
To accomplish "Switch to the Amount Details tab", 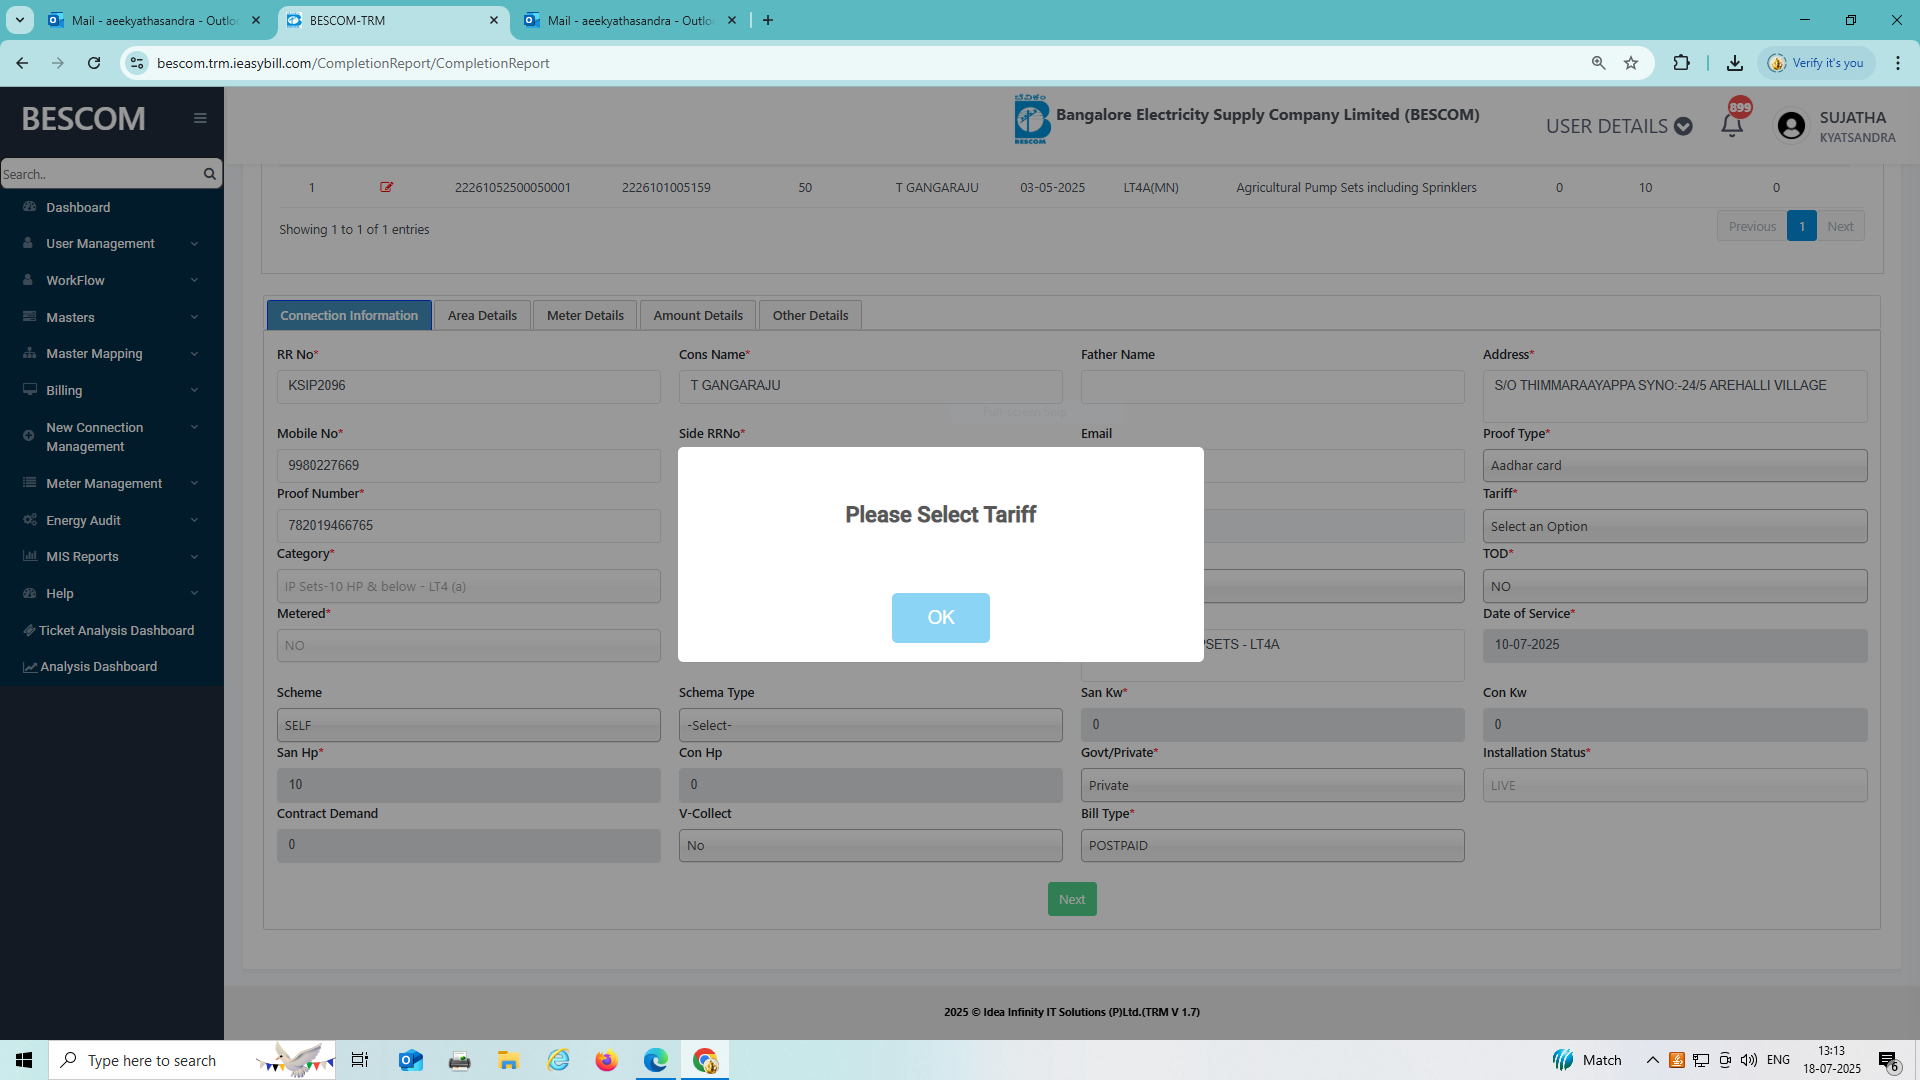I will (x=698, y=315).
